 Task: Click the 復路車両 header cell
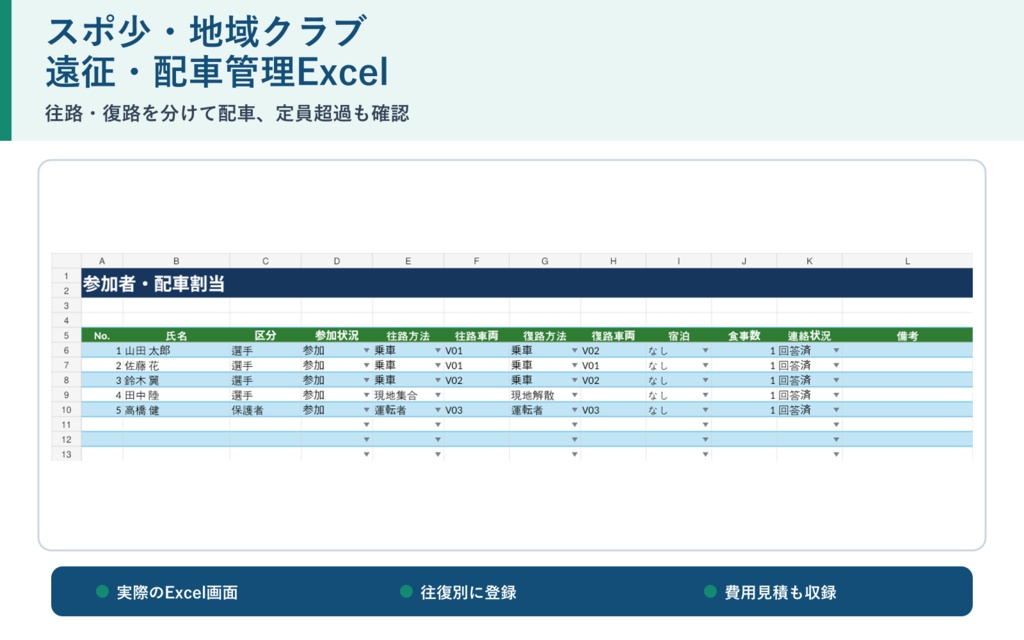(x=613, y=336)
